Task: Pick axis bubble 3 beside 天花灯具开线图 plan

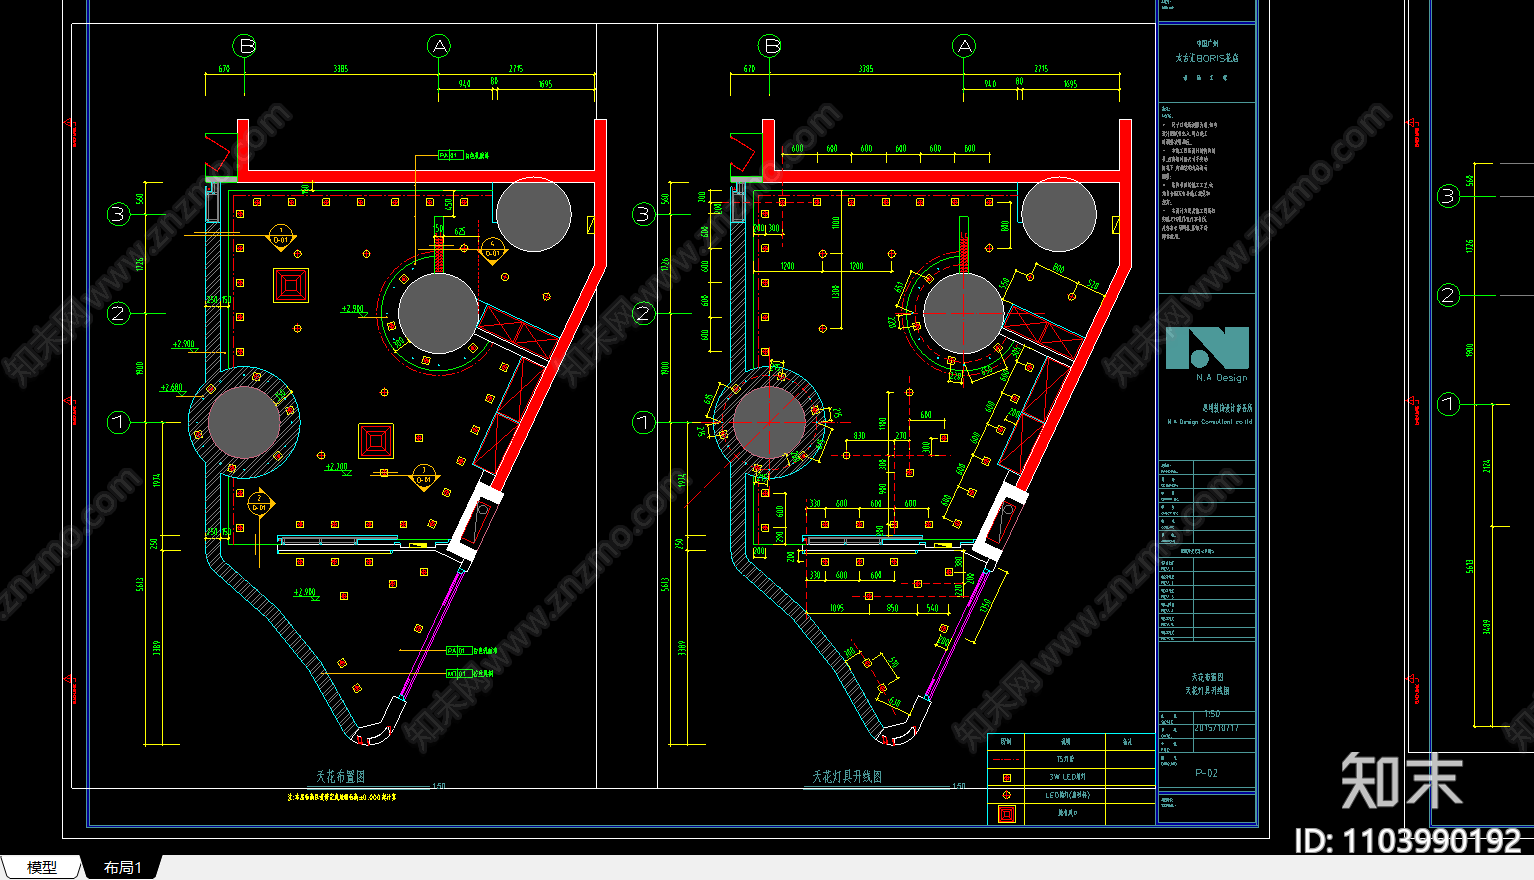Action: [x=643, y=214]
